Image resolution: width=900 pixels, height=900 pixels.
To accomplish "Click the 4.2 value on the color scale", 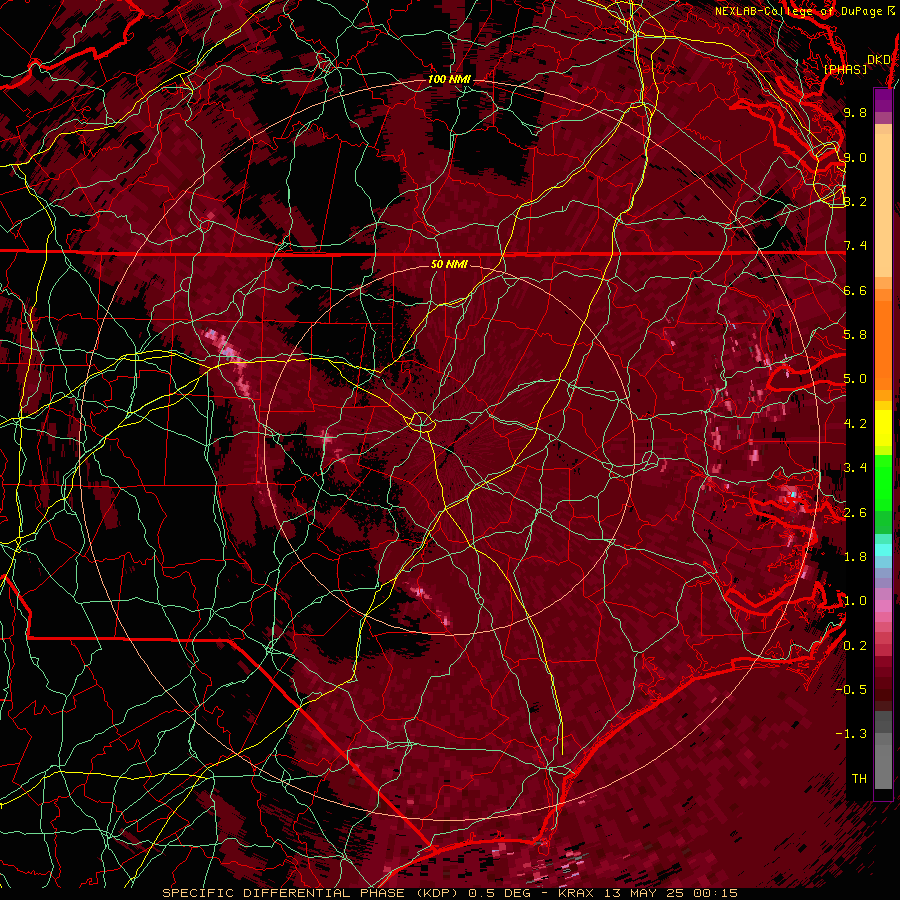I will (855, 424).
